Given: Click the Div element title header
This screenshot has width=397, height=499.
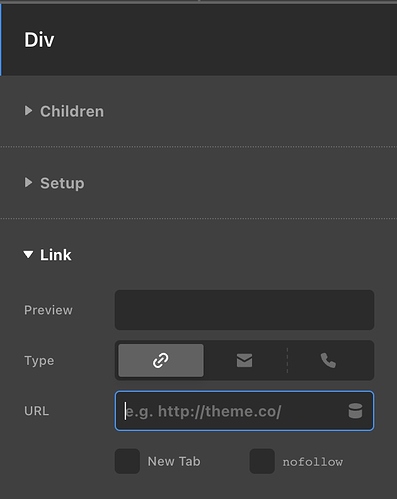Looking at the screenshot, I should [x=39, y=40].
